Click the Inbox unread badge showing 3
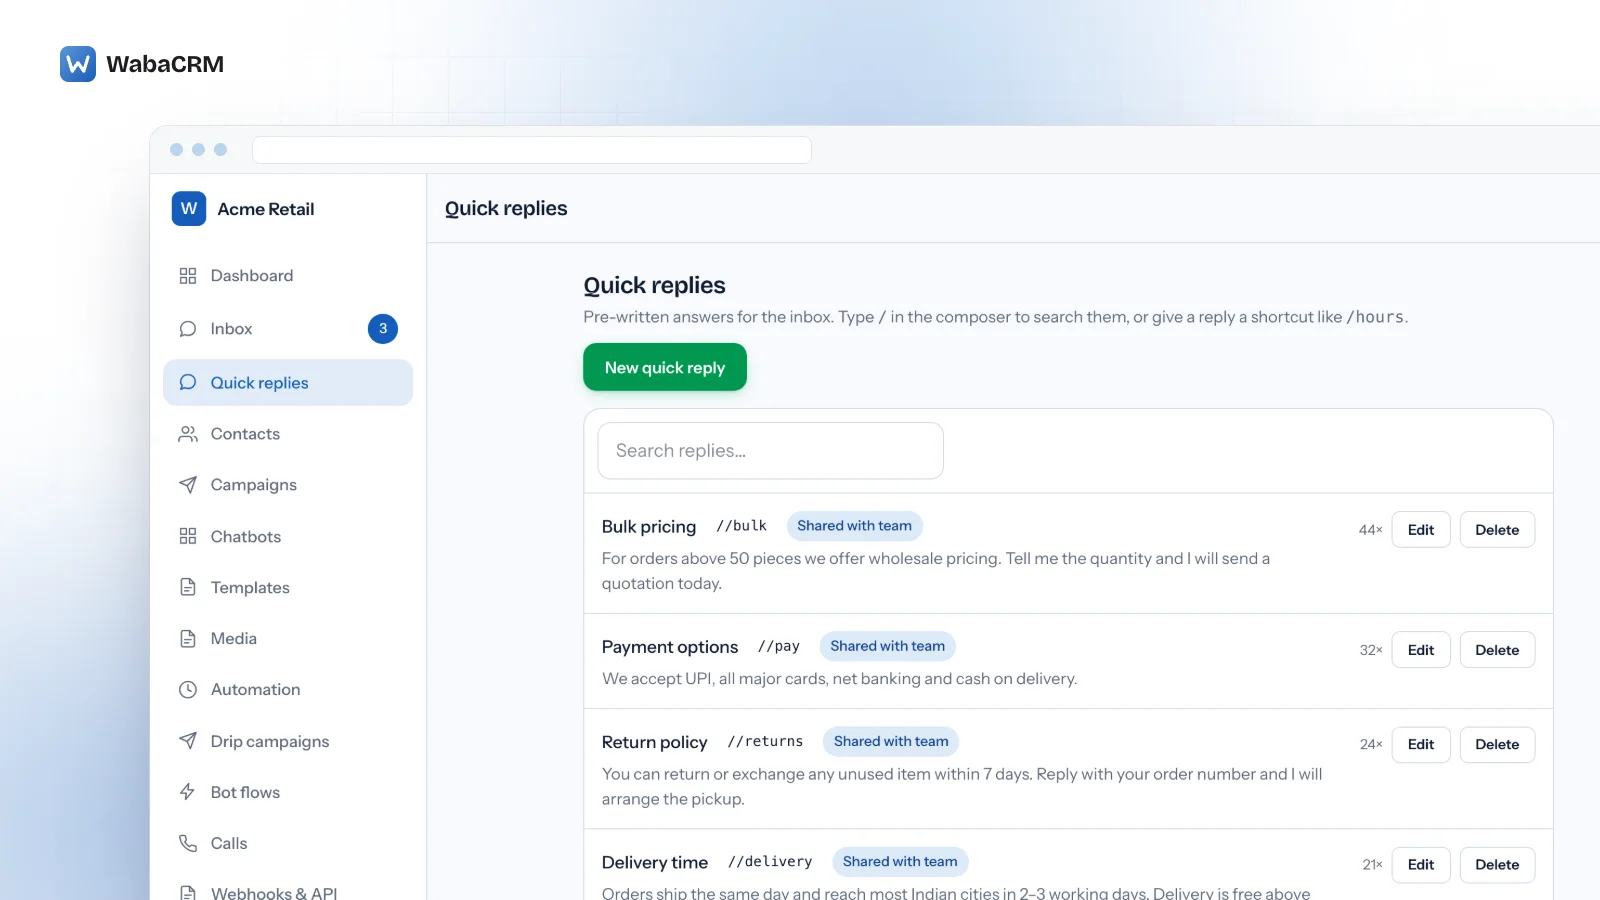Image resolution: width=1600 pixels, height=900 pixels. click(x=383, y=329)
